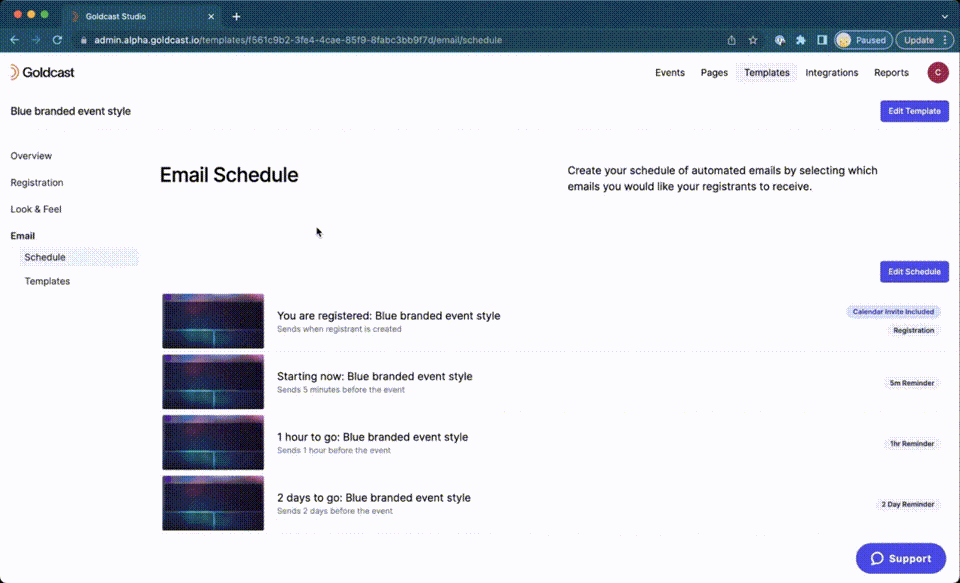
Task: Click the browser address bar URL
Action: 298,40
